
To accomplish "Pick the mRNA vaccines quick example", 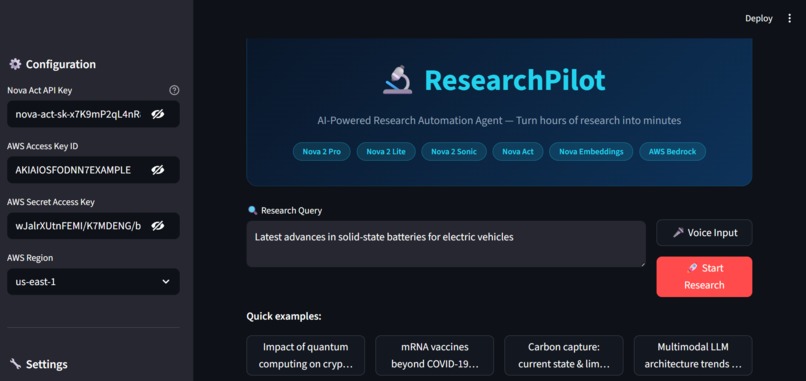I will 434,355.
